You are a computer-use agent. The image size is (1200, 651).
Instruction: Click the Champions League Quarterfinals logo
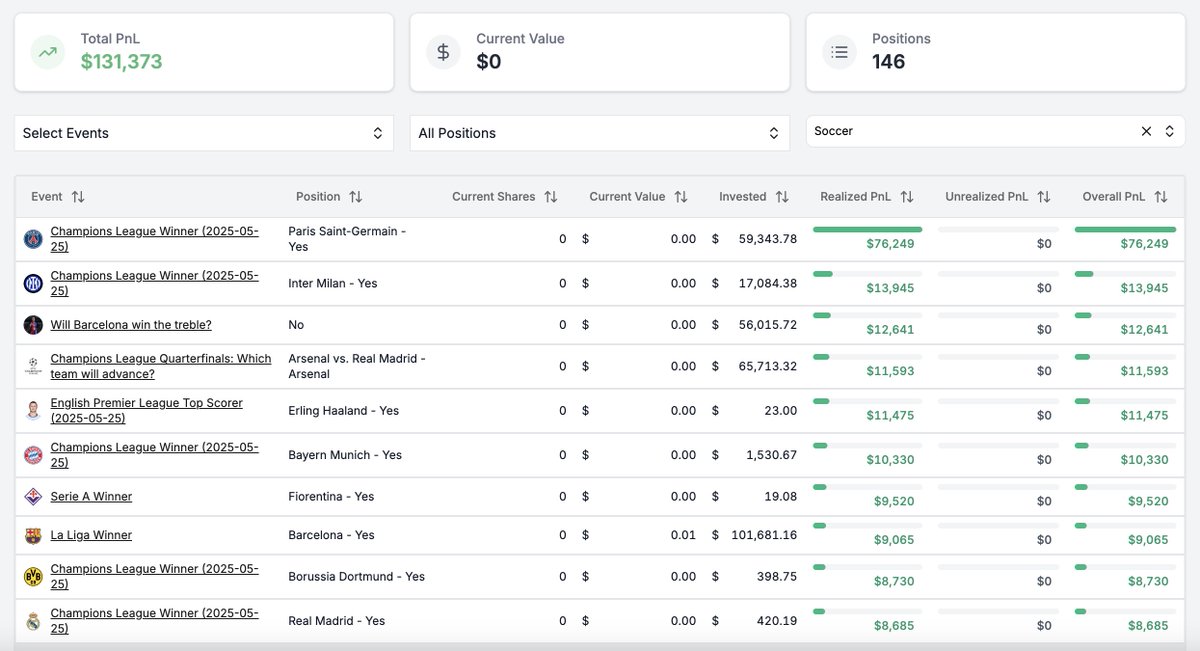tap(33, 367)
